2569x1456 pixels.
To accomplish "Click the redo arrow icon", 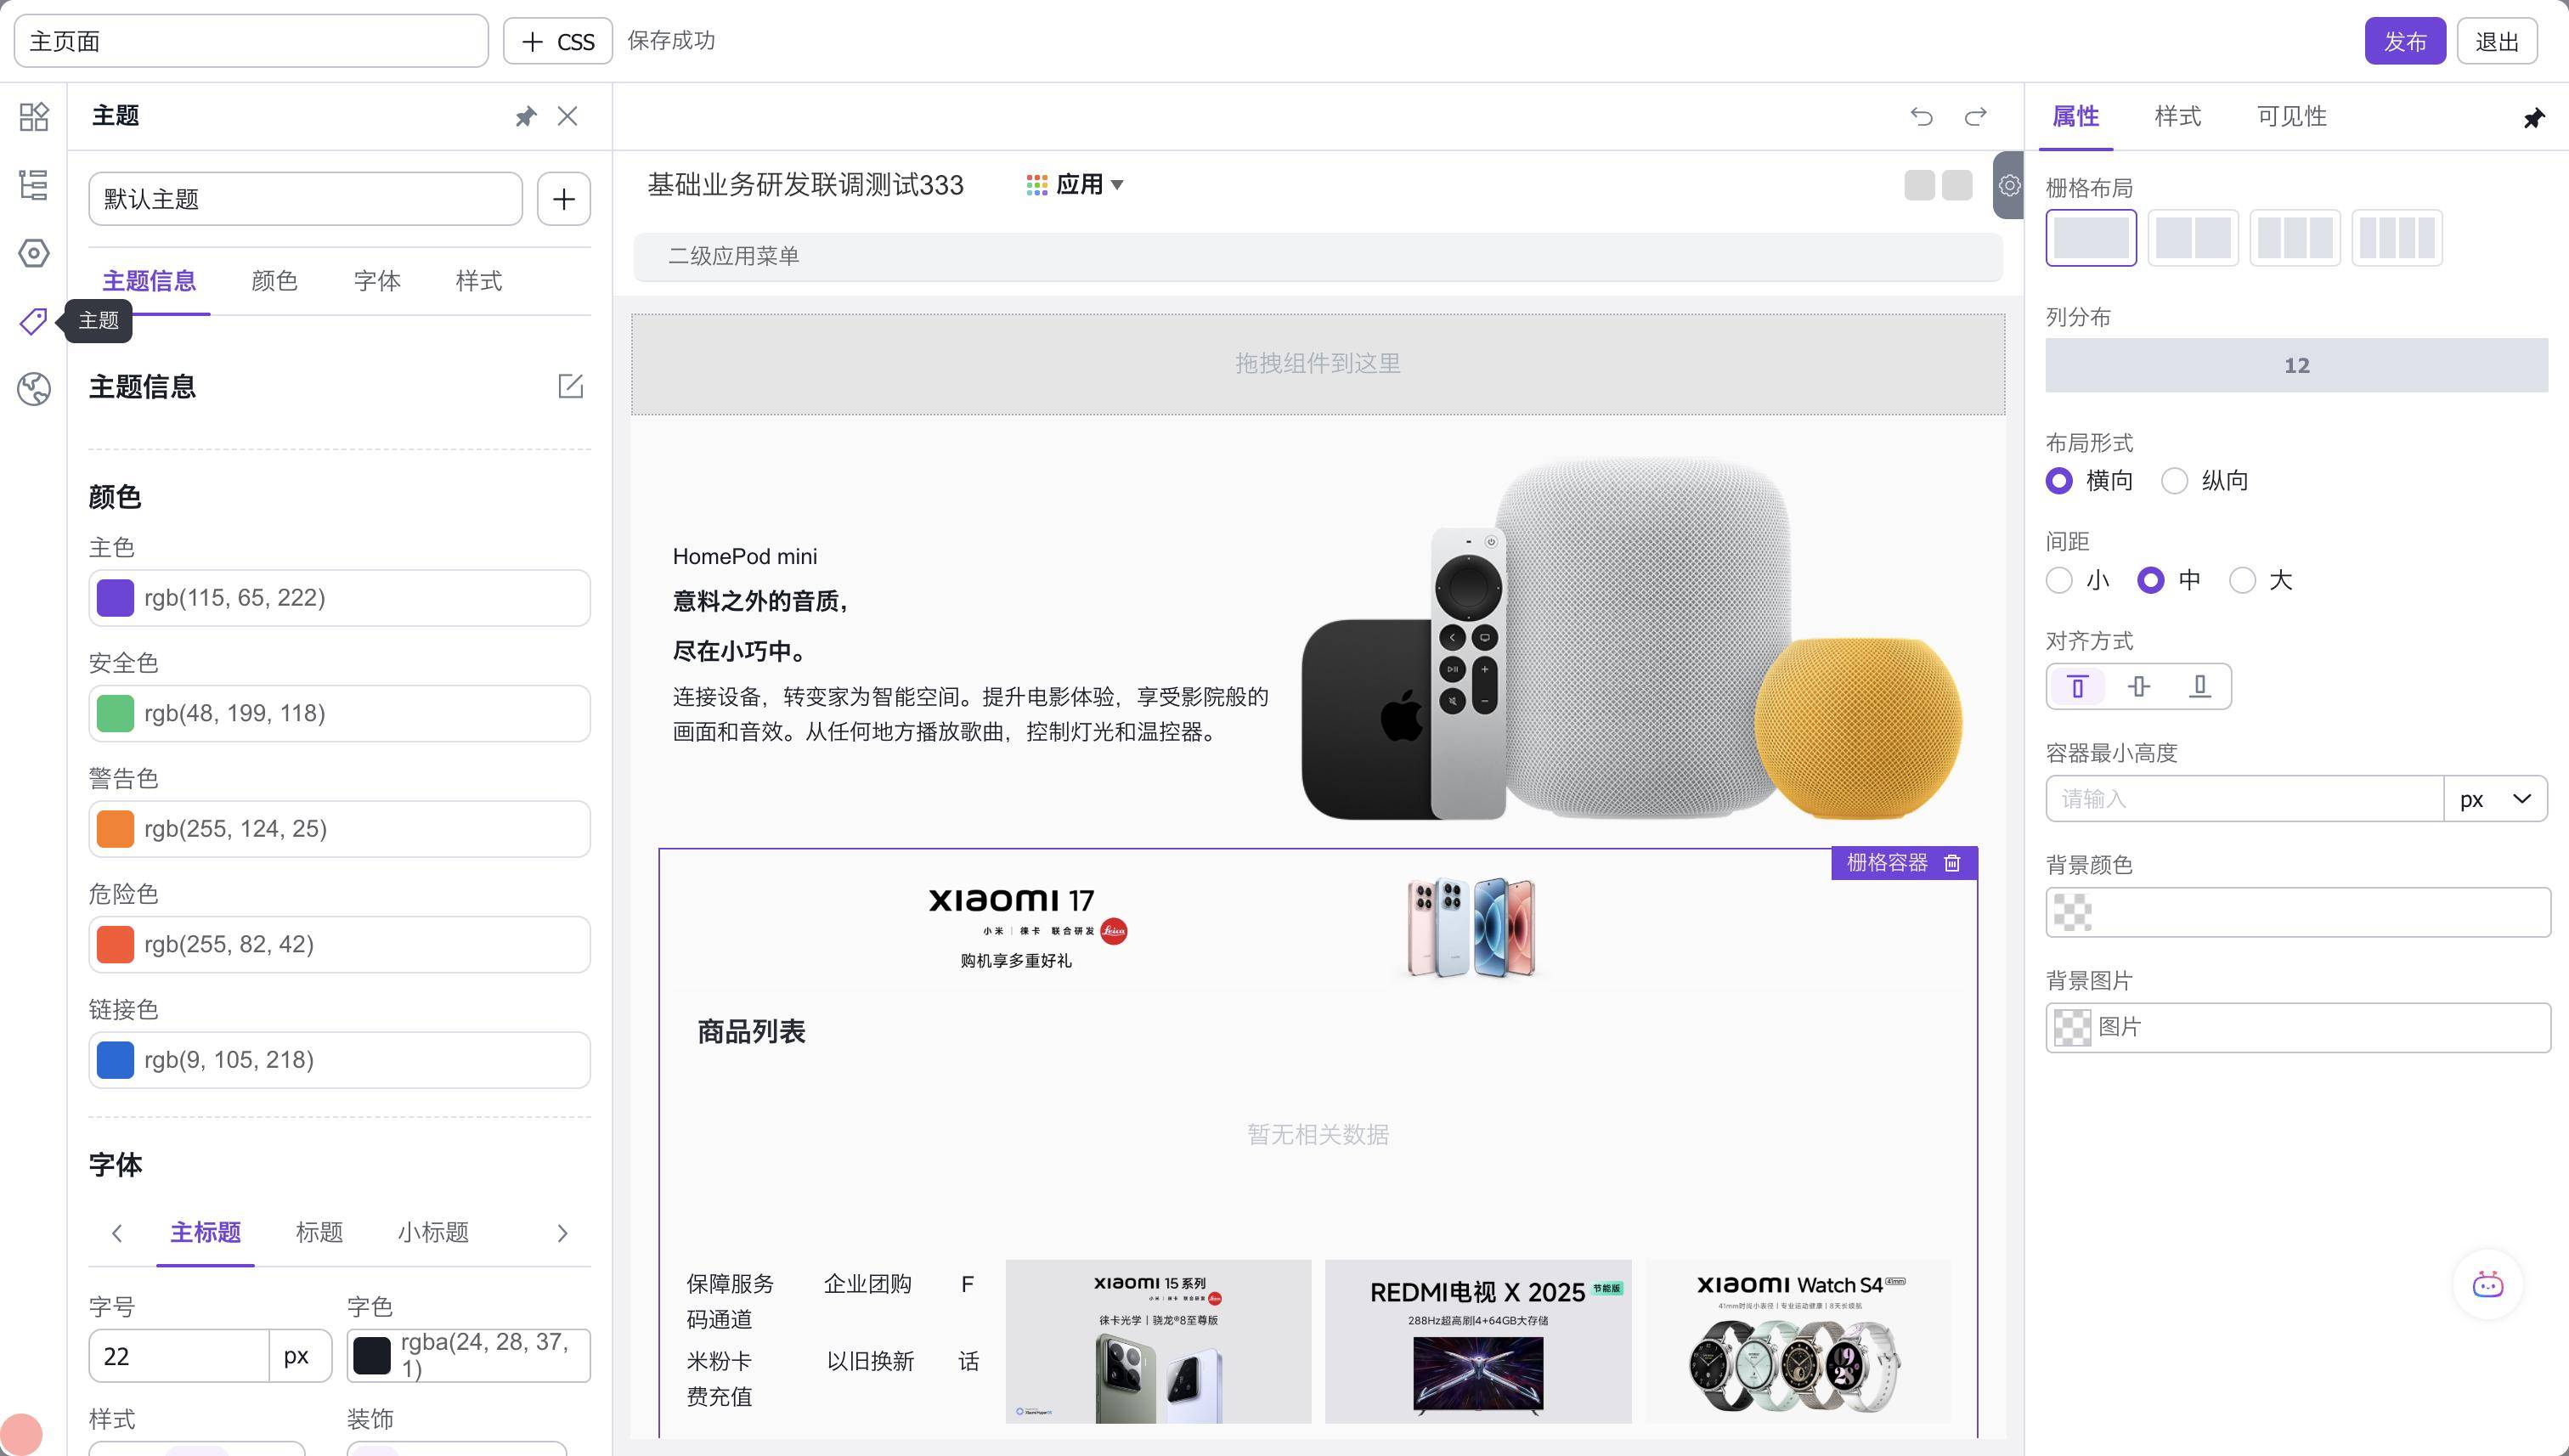I will (x=1975, y=116).
